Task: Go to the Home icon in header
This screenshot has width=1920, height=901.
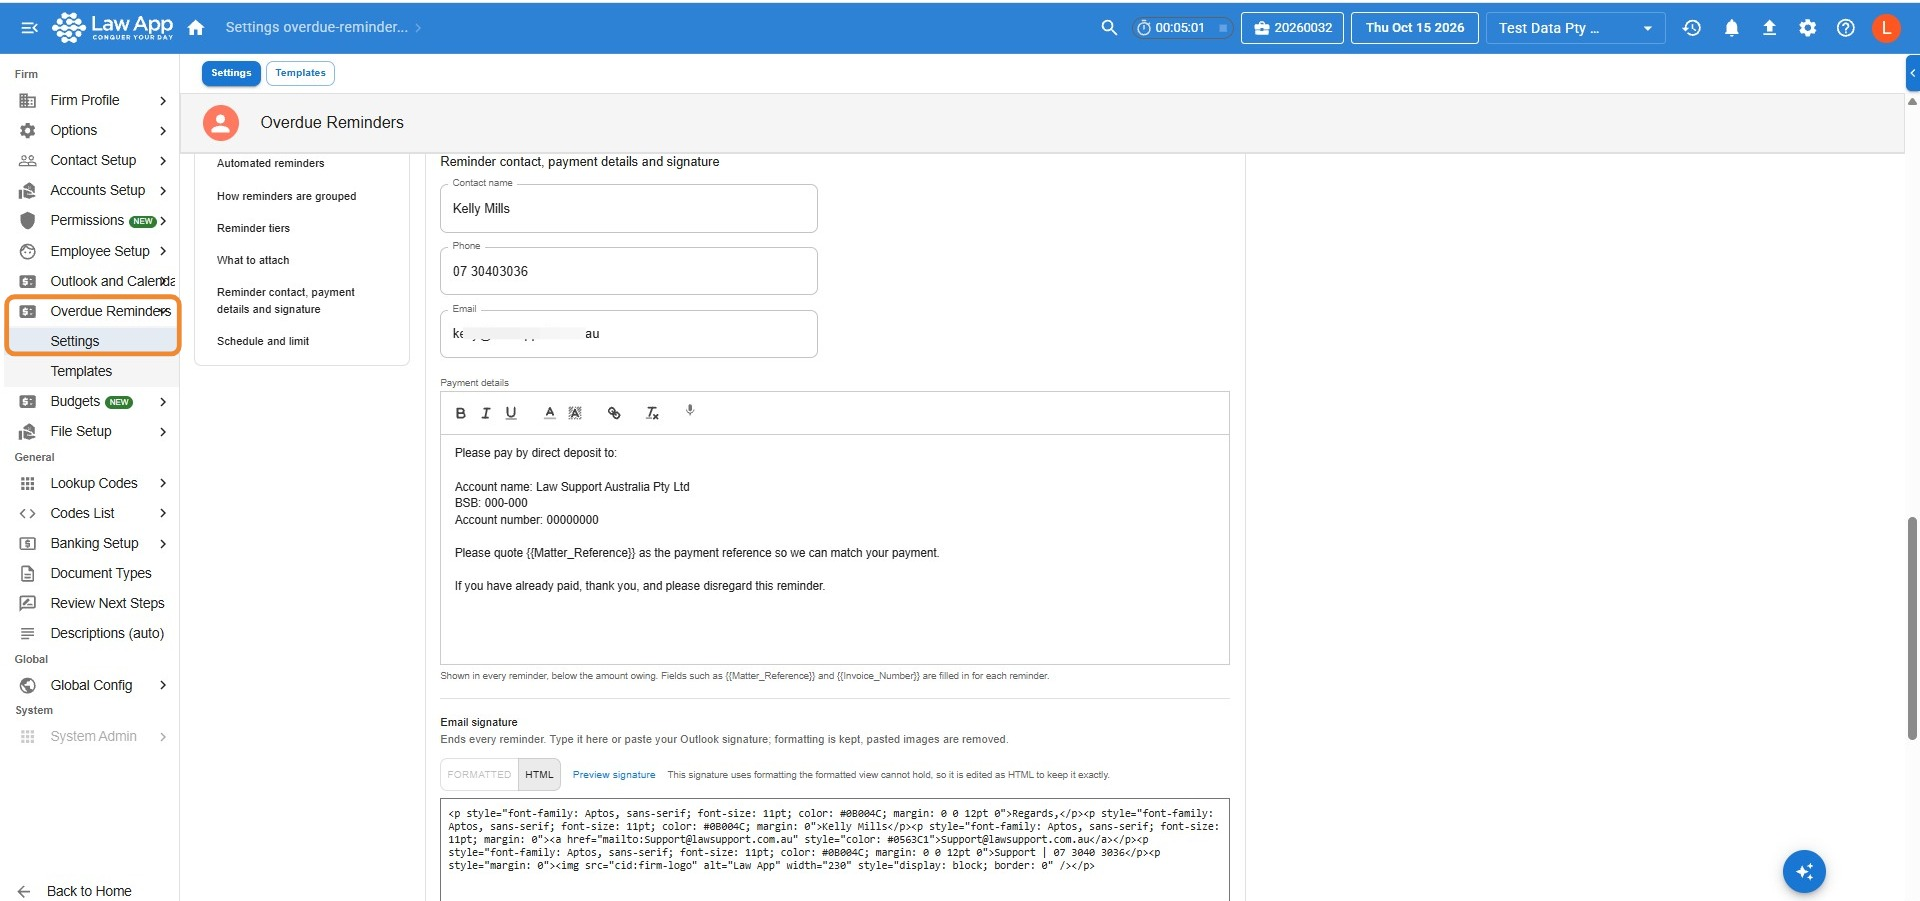Action: [196, 28]
